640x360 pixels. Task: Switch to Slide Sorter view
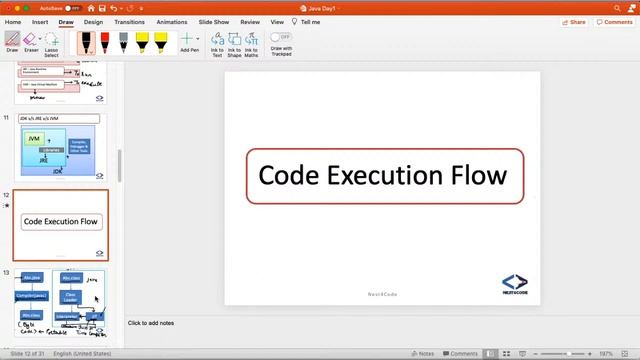(x=507, y=353)
